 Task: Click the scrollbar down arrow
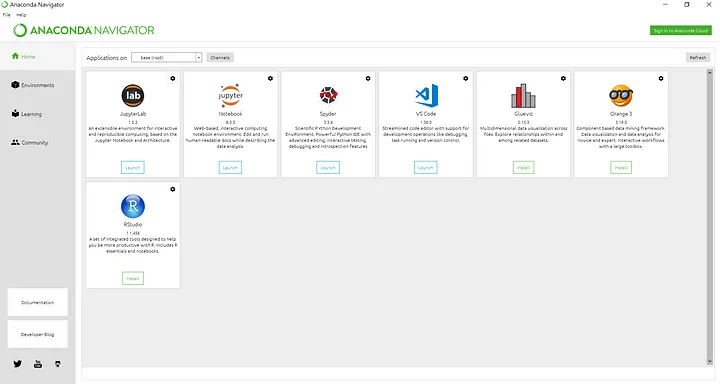click(x=709, y=362)
